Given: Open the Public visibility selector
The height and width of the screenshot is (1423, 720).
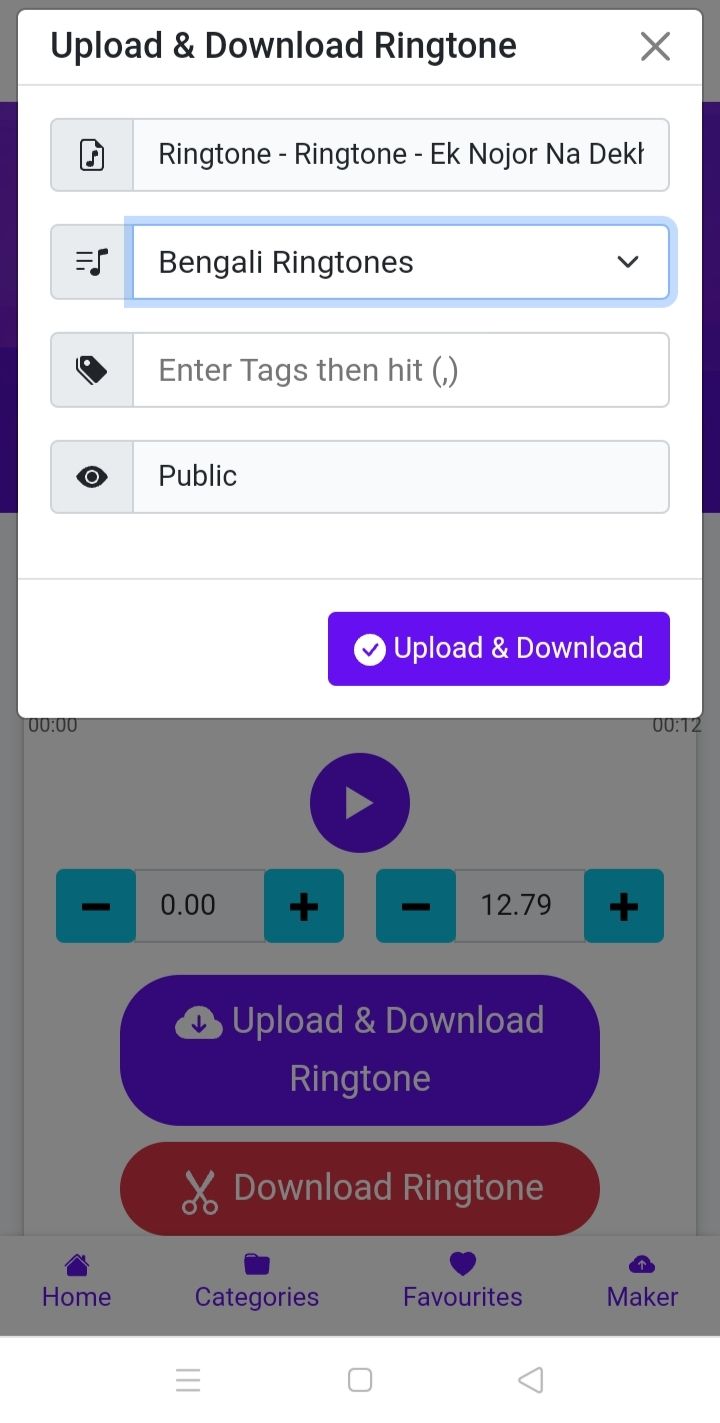Looking at the screenshot, I should (x=400, y=477).
